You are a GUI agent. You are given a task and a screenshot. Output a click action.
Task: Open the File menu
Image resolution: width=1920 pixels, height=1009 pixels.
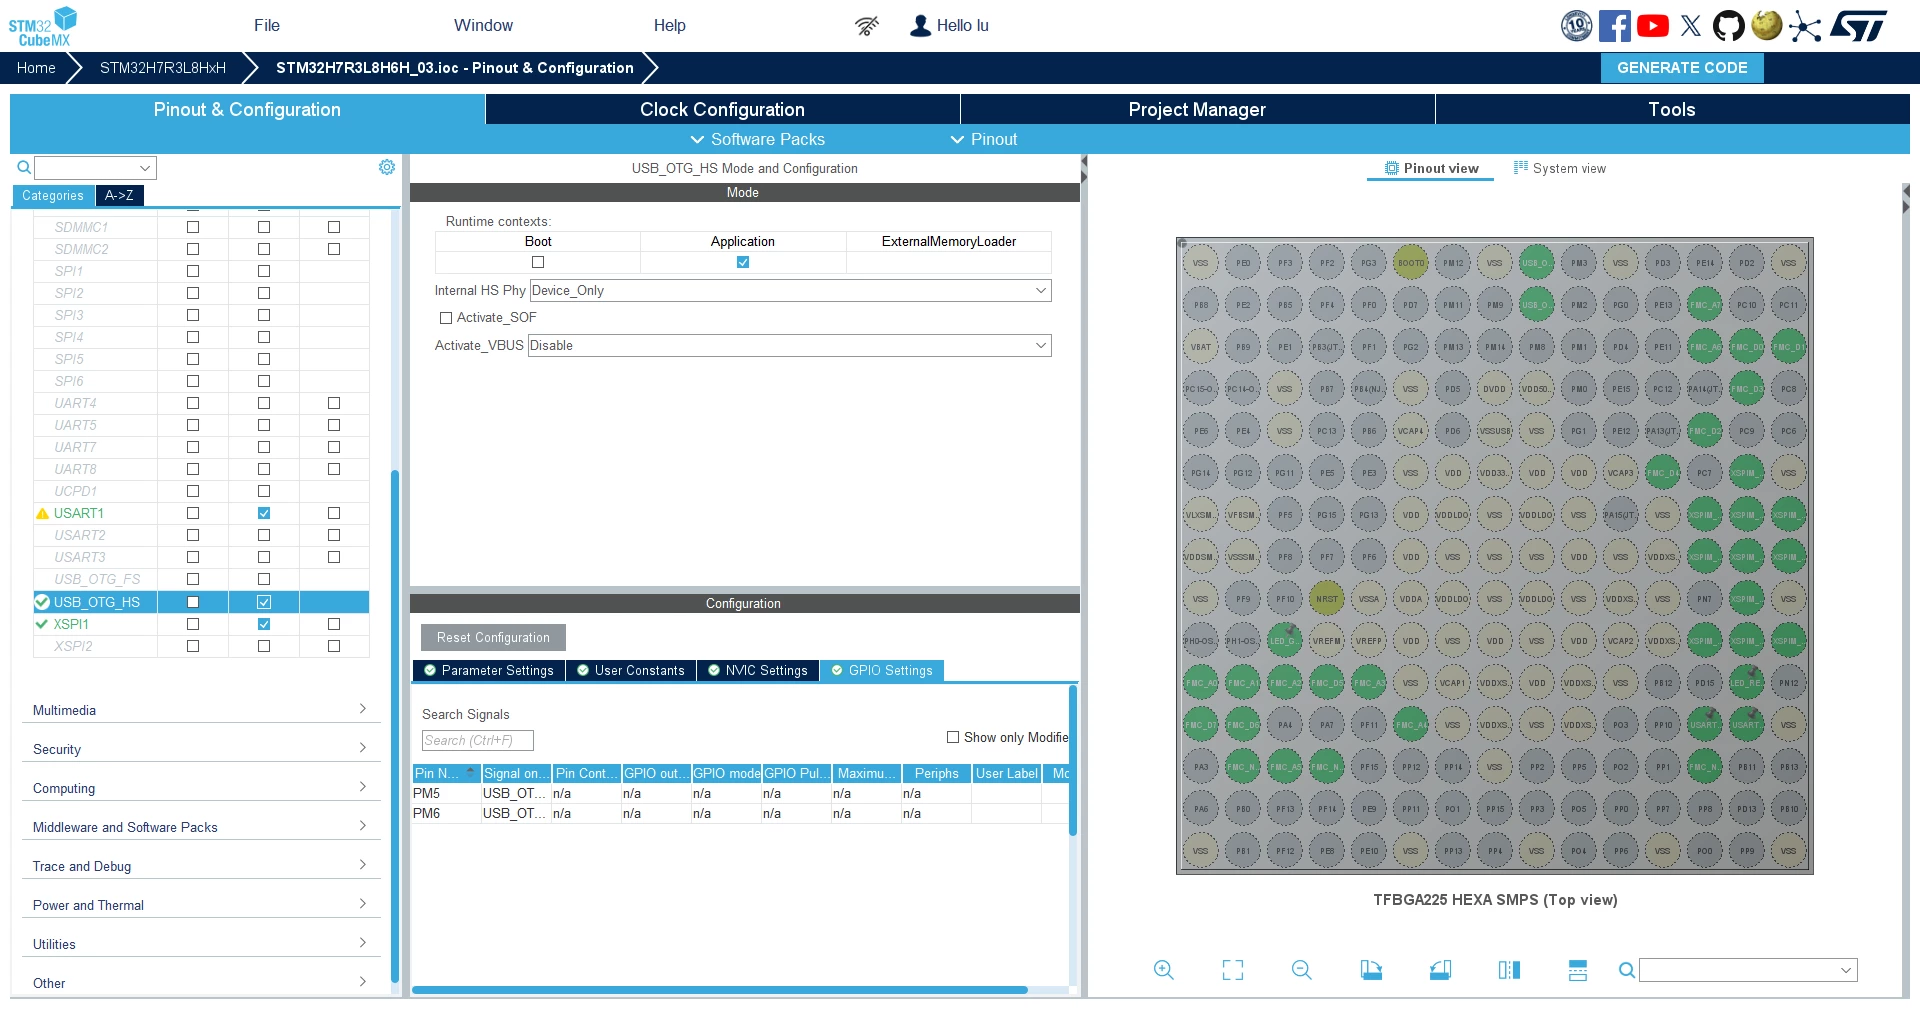[x=267, y=25]
